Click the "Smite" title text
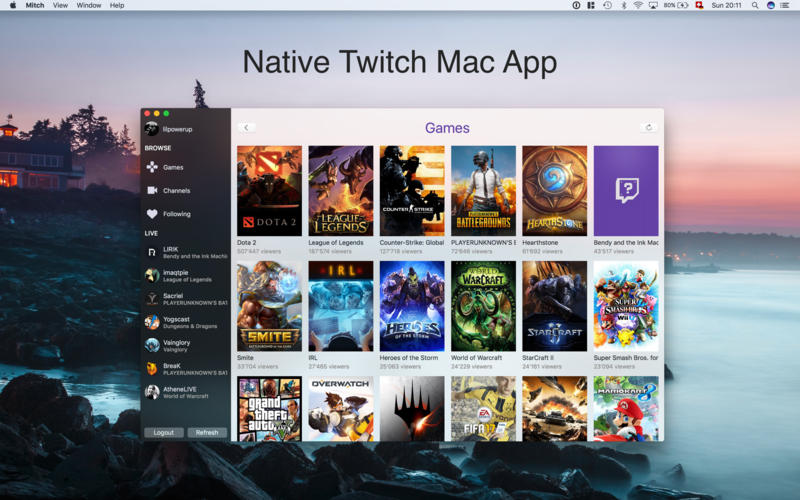This screenshot has width=800, height=500. [245, 358]
